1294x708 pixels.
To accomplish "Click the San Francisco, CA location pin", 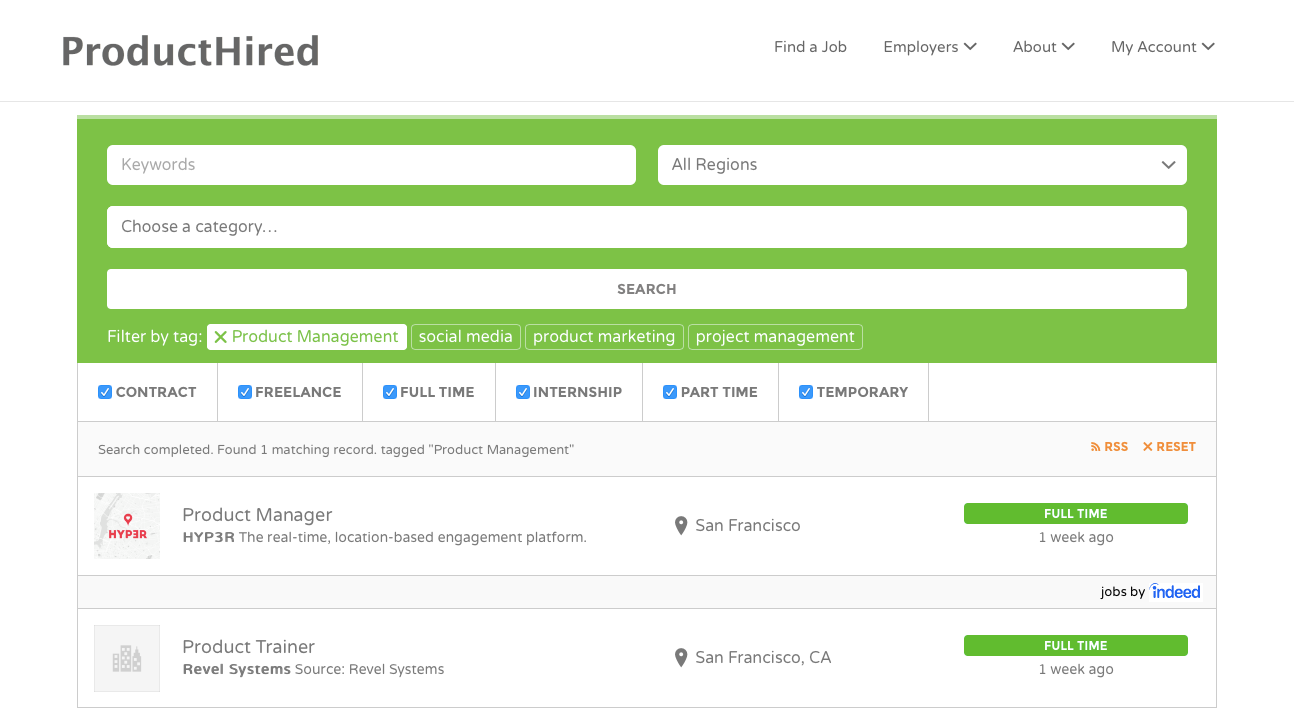I will [681, 658].
